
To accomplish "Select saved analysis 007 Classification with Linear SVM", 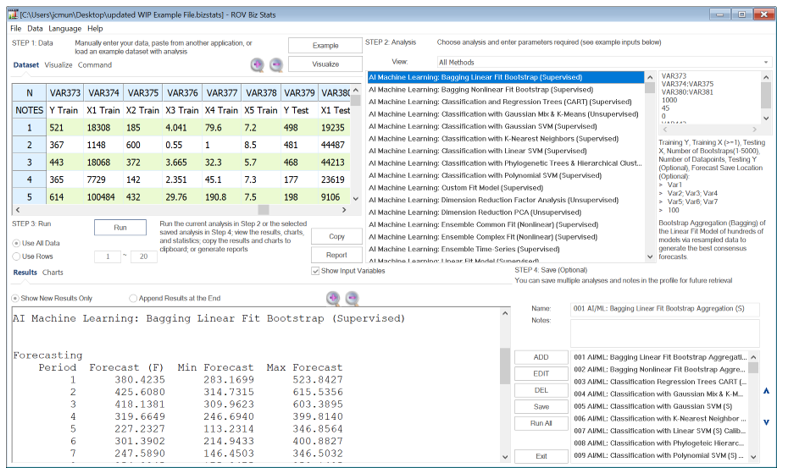I will click(x=659, y=431).
